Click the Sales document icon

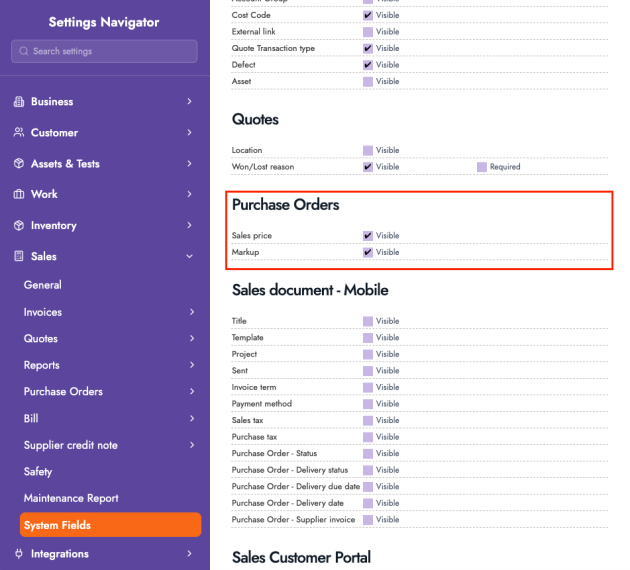(x=19, y=257)
